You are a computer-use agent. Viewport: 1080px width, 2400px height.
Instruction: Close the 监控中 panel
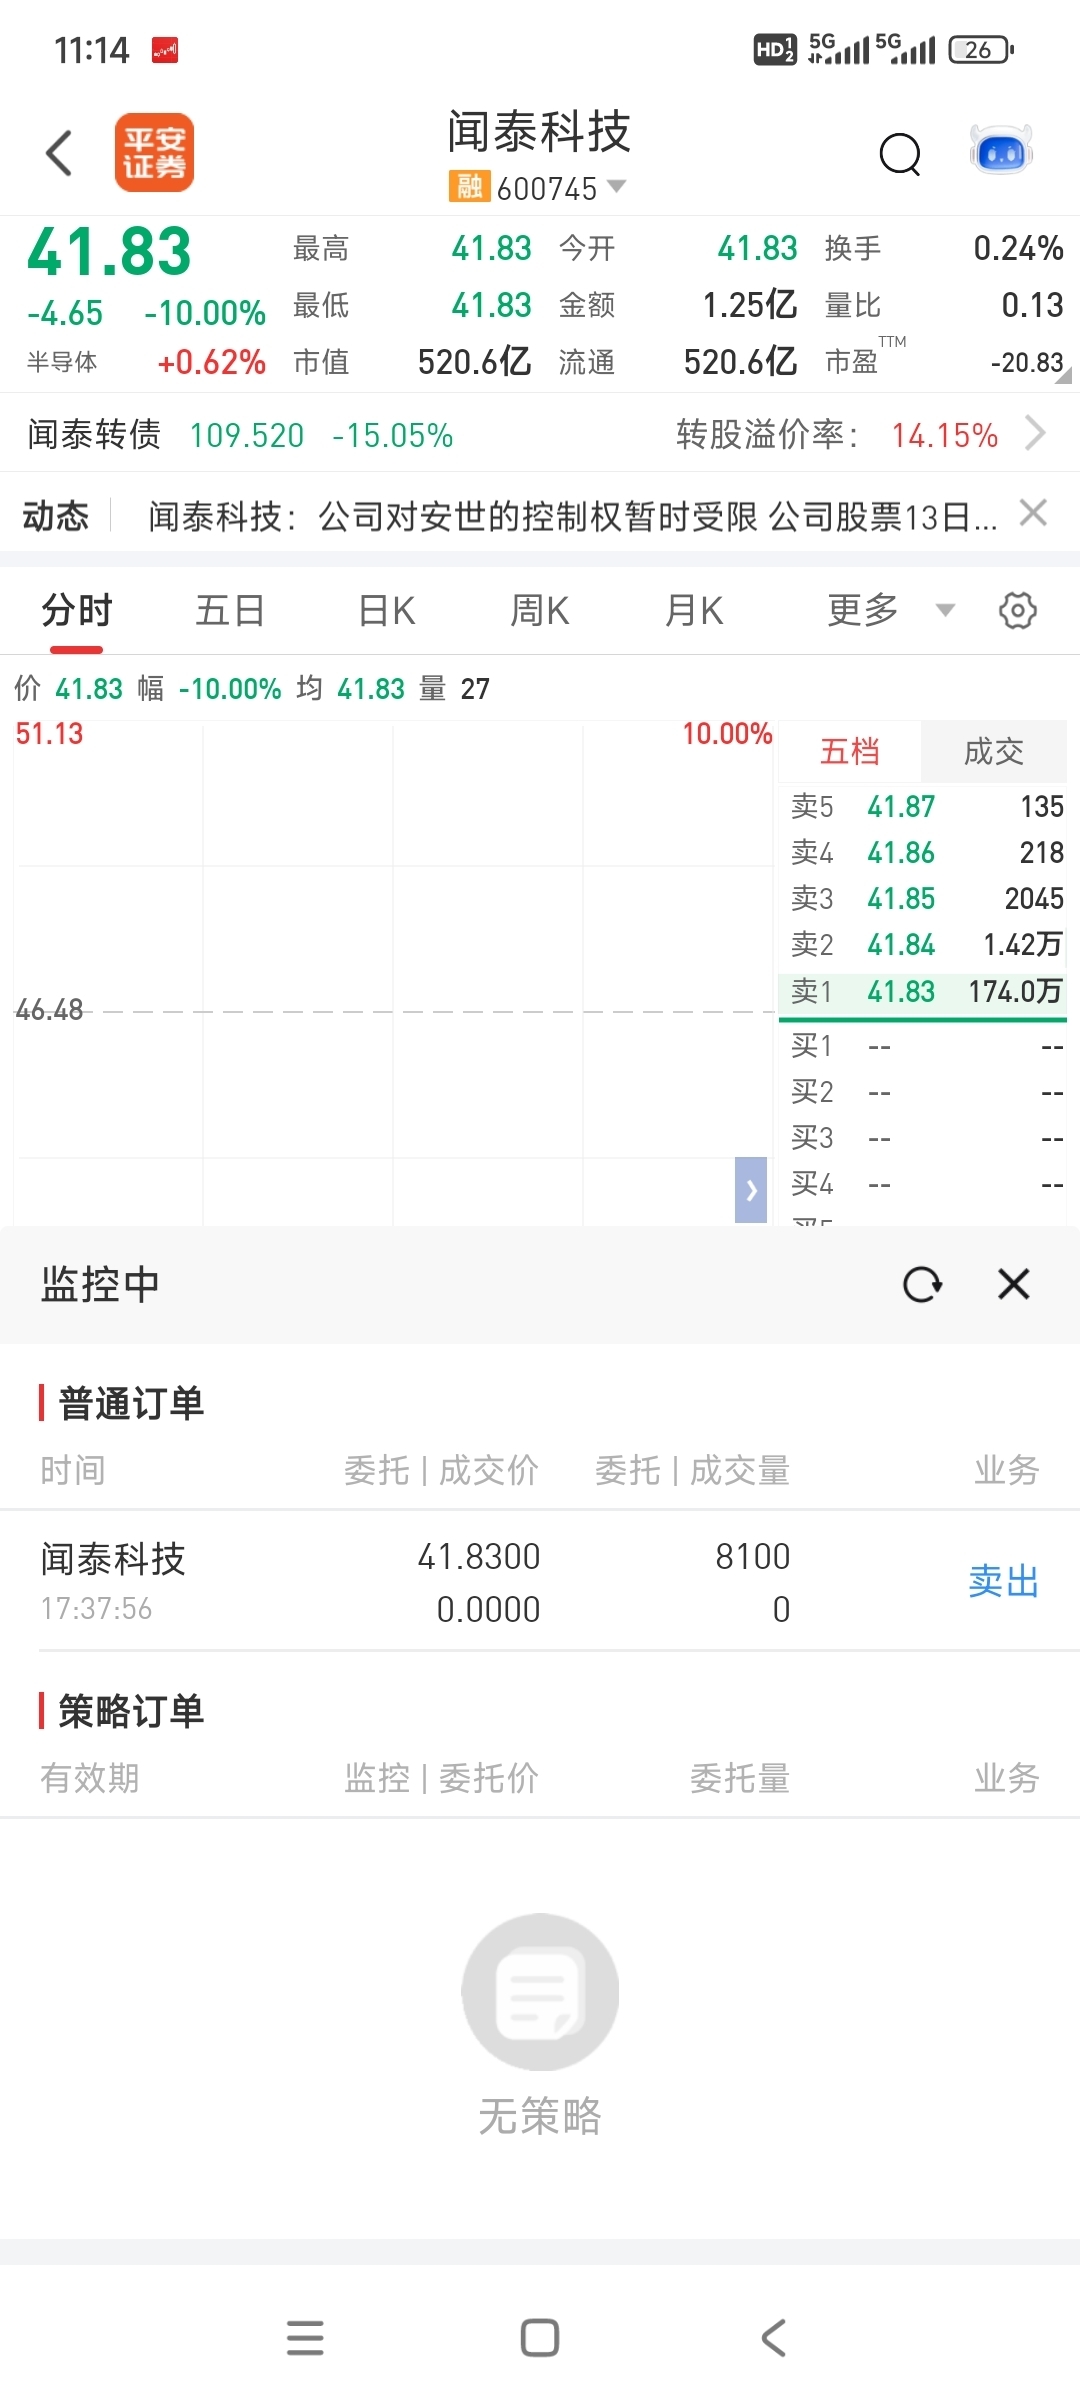point(1014,1284)
